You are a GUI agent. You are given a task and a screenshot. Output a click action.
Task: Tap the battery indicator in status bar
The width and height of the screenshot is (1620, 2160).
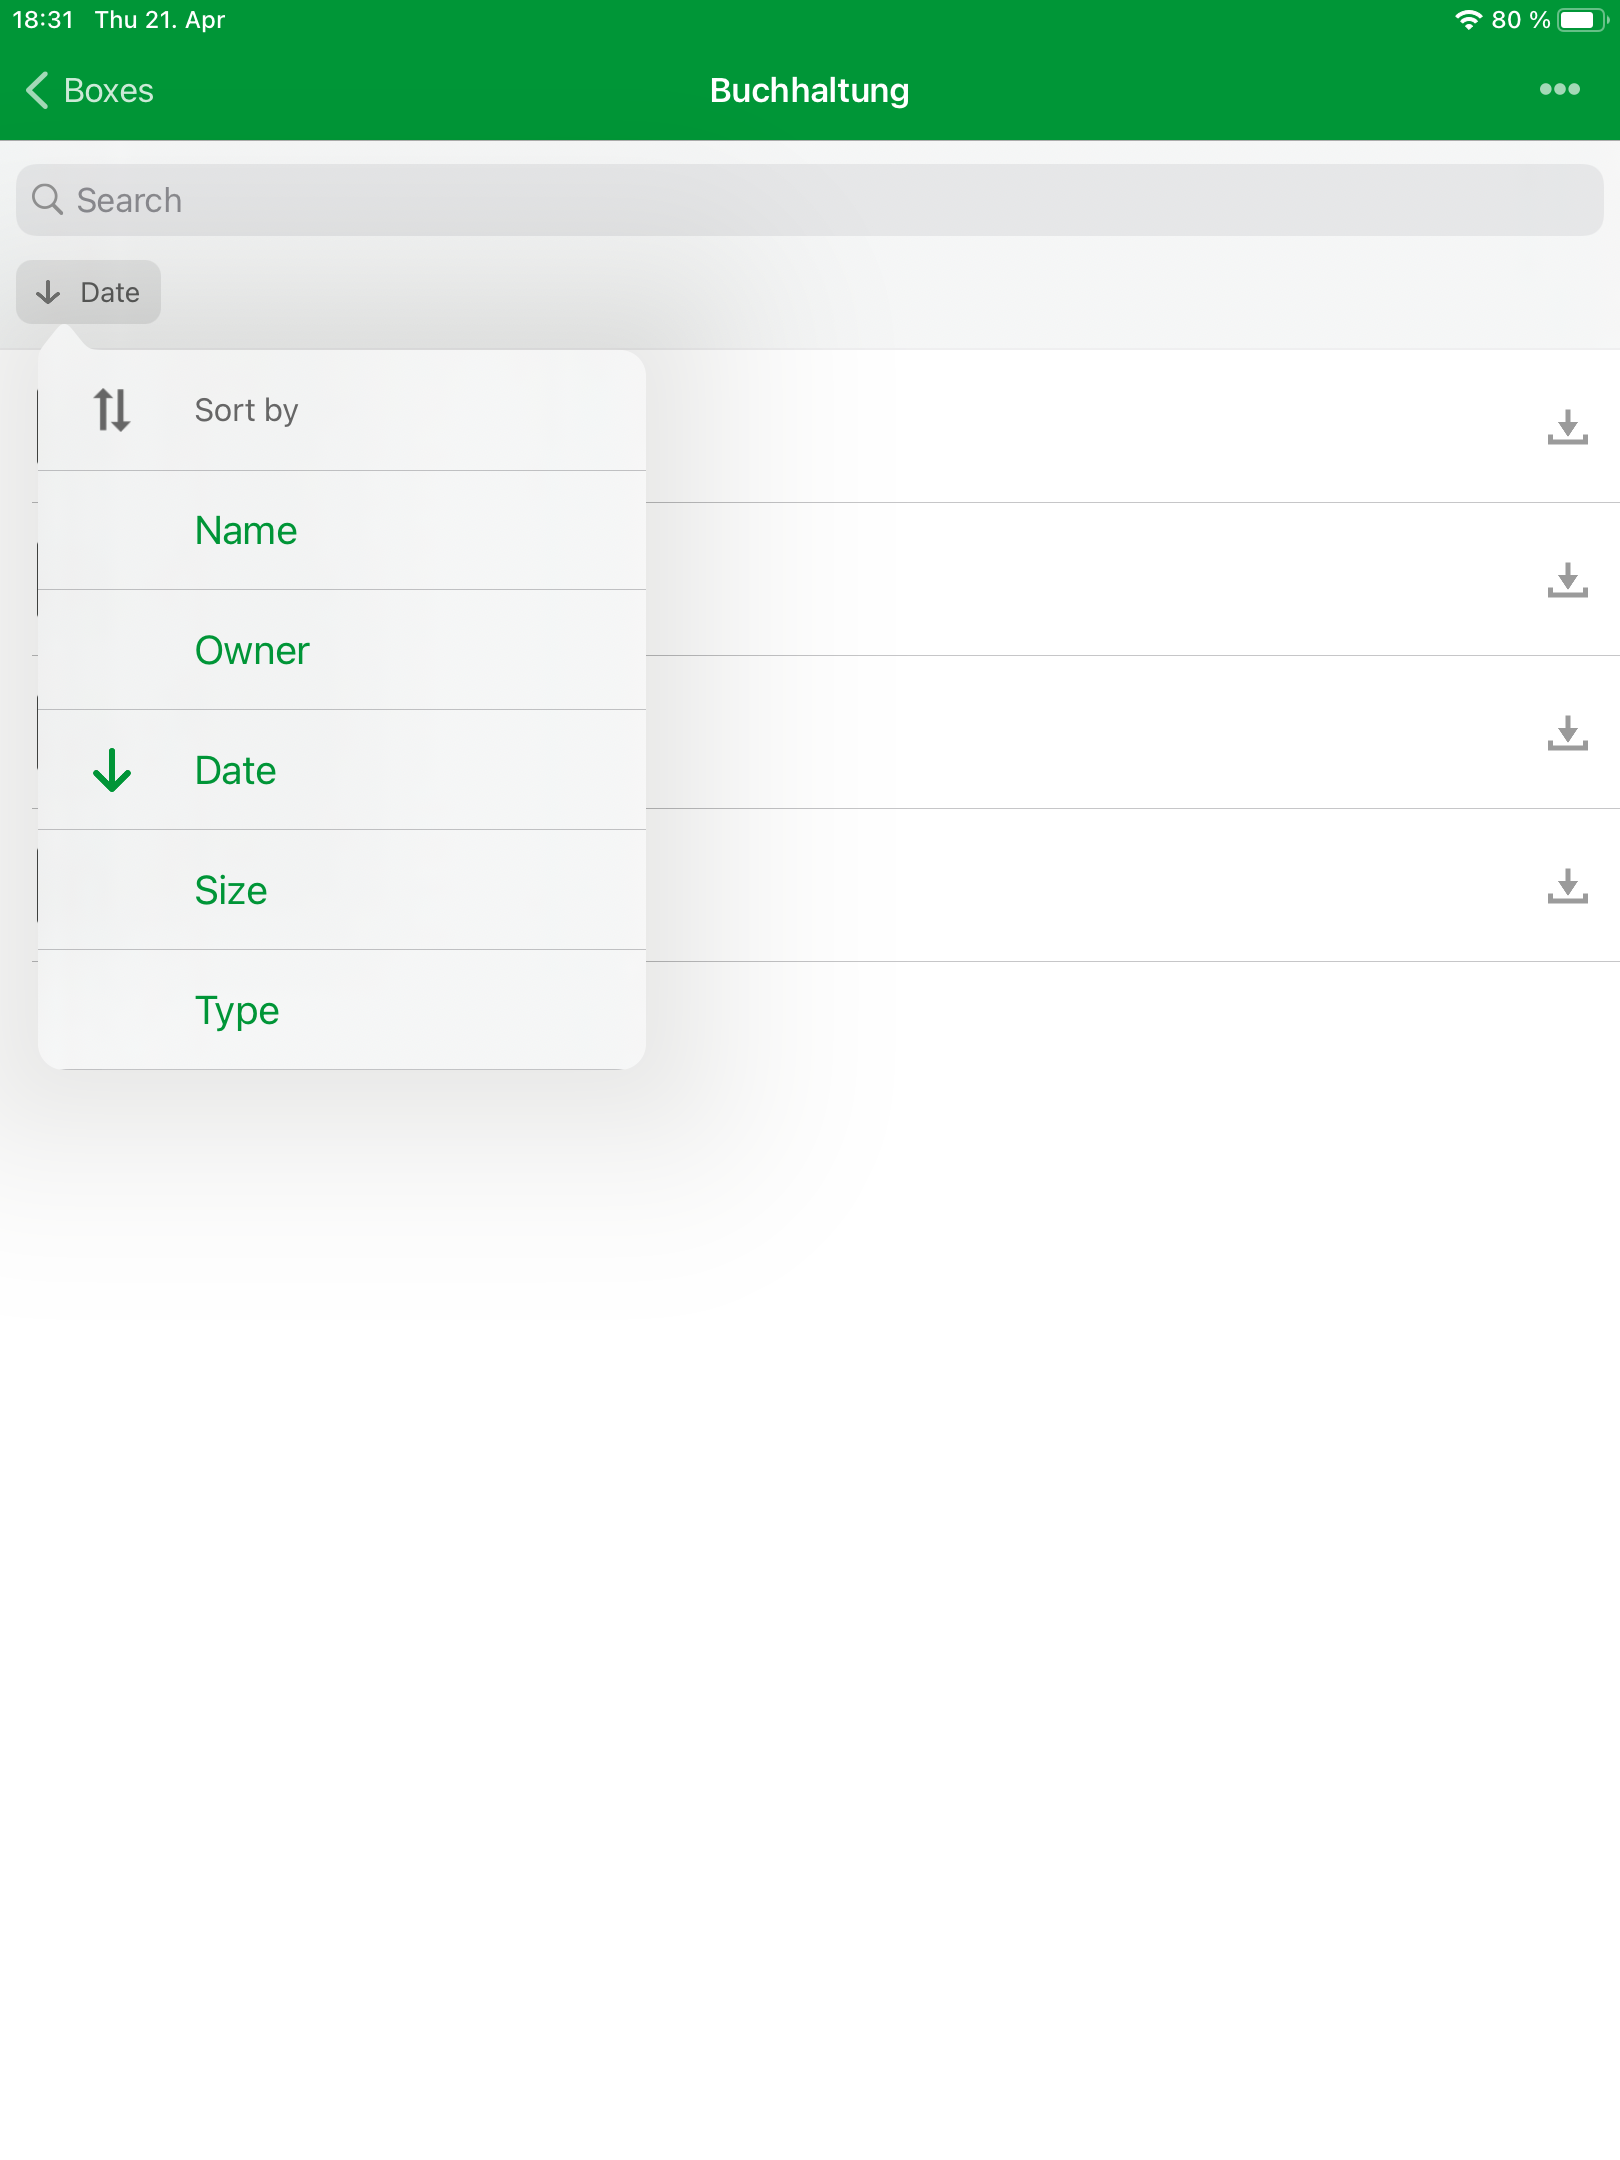tap(1582, 20)
